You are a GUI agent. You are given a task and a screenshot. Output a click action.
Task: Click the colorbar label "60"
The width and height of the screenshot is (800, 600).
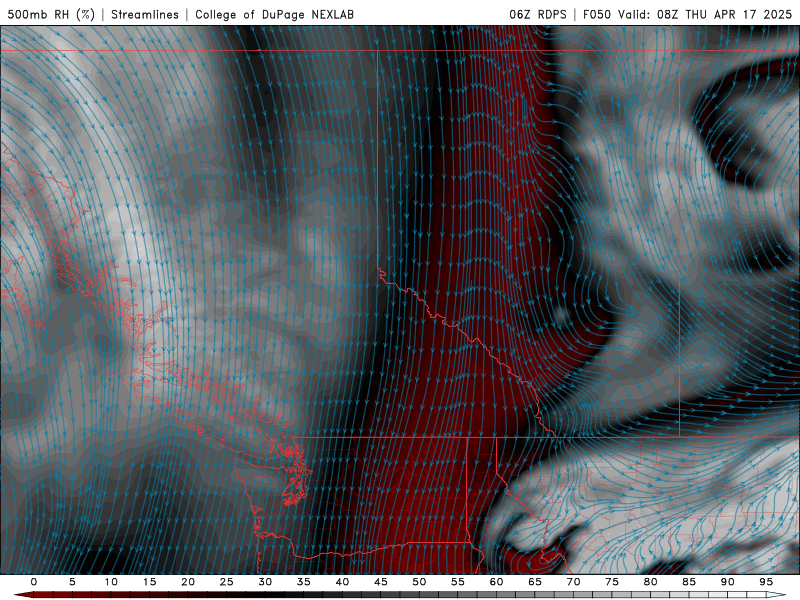point(496,582)
